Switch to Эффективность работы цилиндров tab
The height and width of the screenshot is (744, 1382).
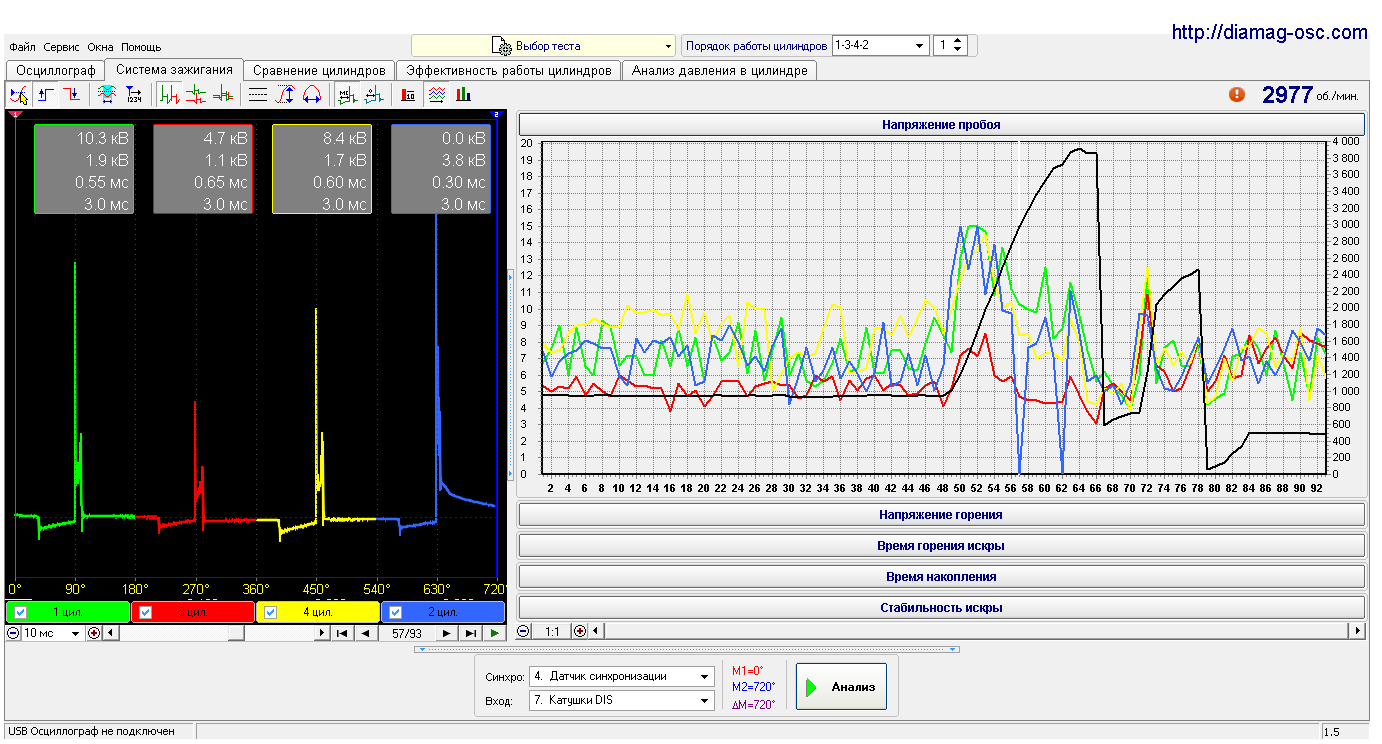click(508, 71)
